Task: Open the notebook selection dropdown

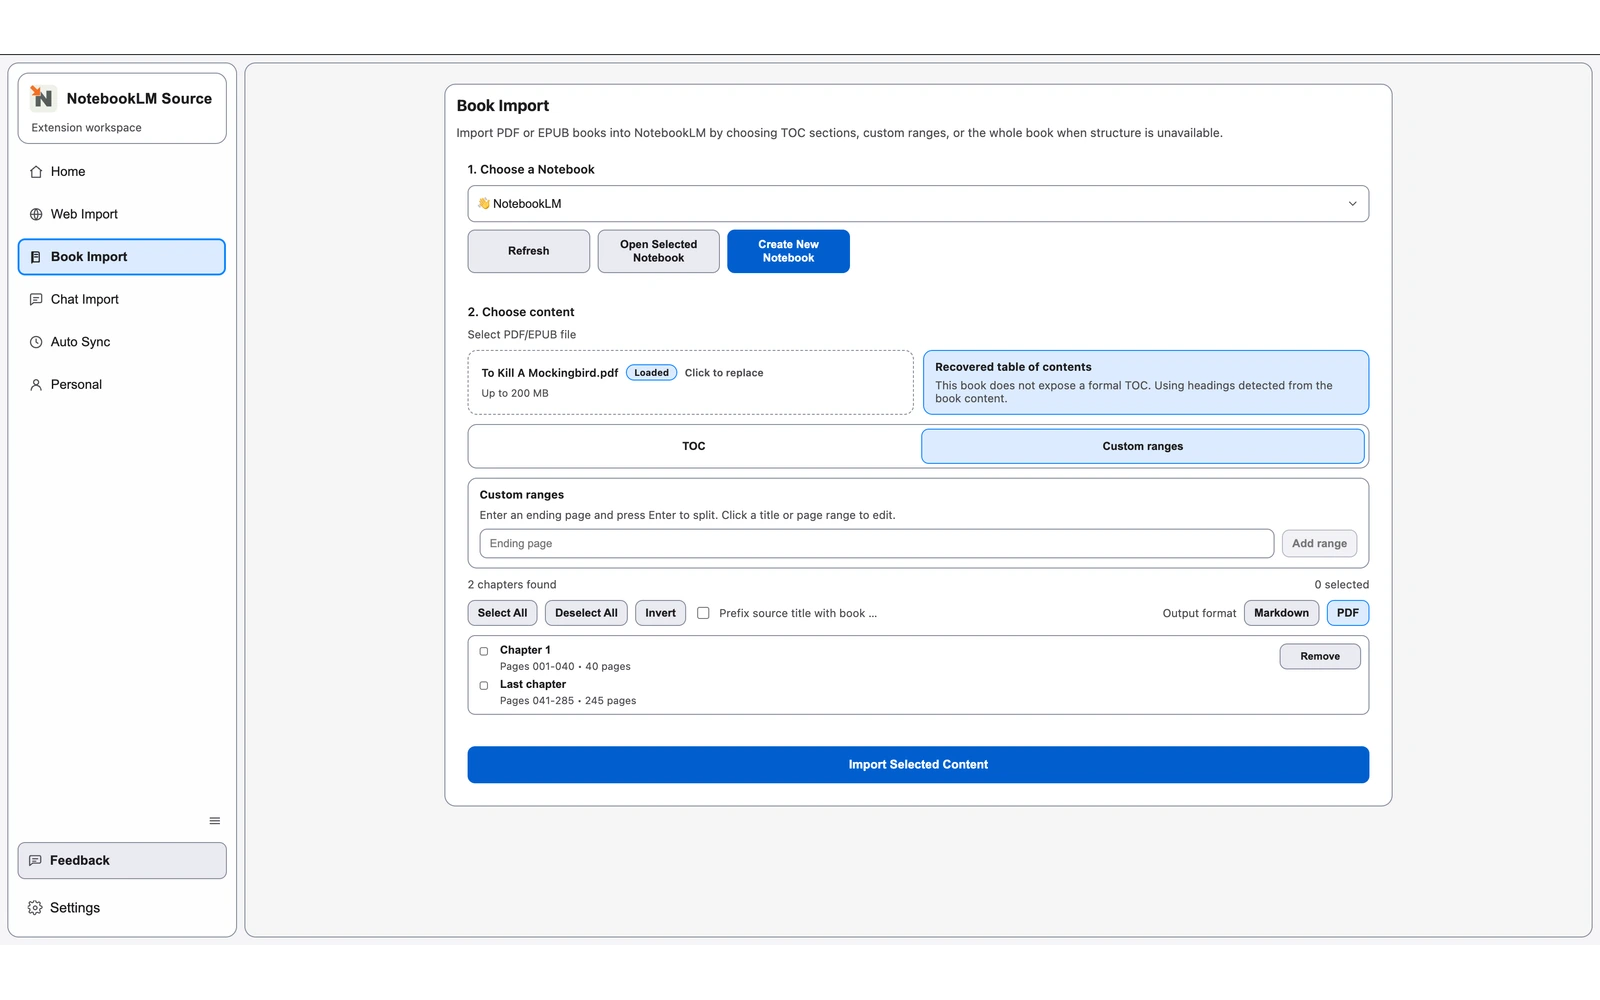Action: (918, 203)
